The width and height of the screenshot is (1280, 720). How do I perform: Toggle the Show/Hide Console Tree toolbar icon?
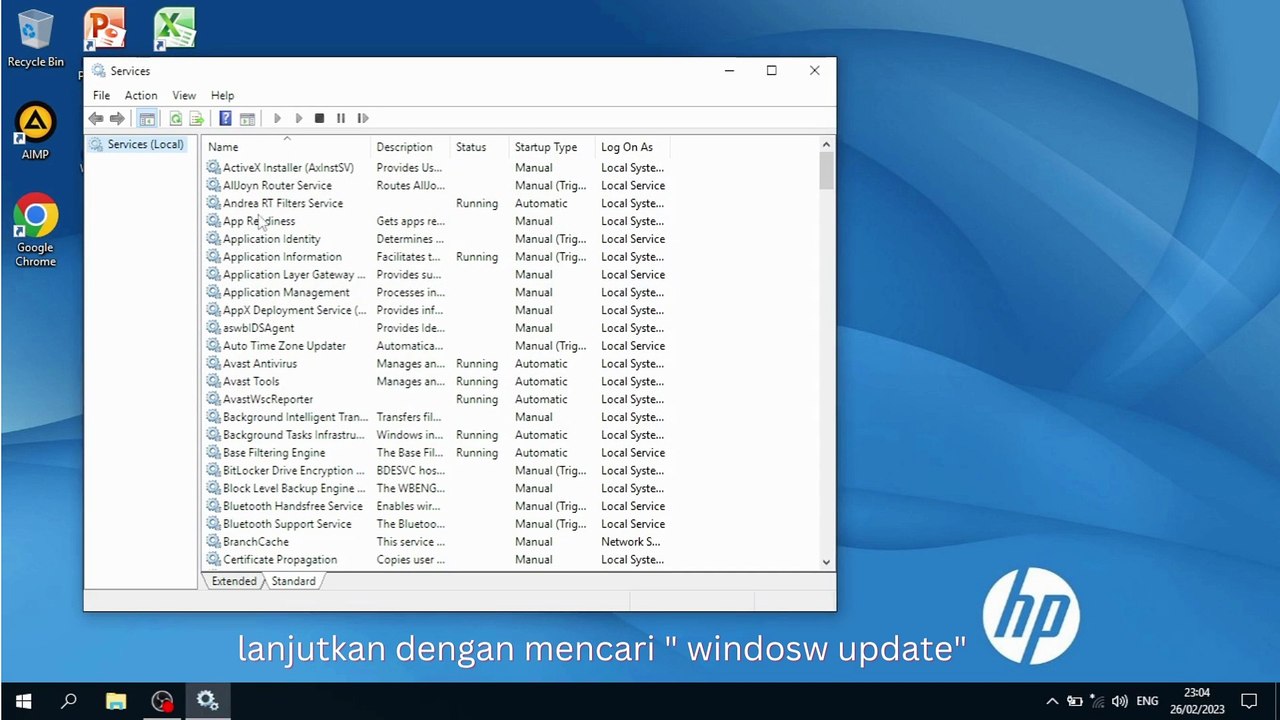point(147,119)
